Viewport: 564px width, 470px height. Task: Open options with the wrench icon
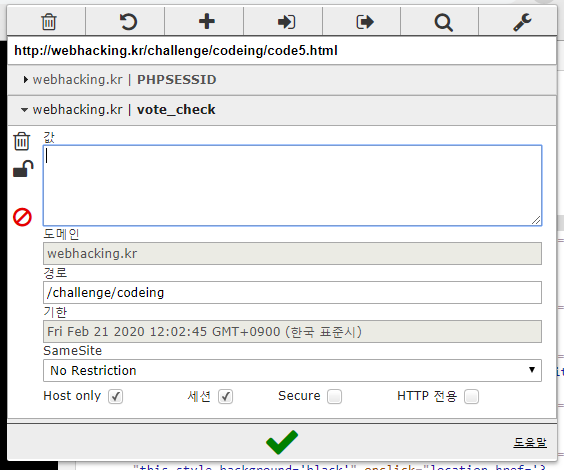pyautogui.click(x=522, y=22)
